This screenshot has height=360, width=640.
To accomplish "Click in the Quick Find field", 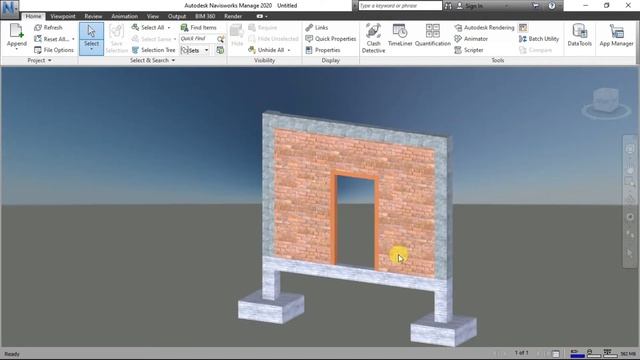I will 198,38.
